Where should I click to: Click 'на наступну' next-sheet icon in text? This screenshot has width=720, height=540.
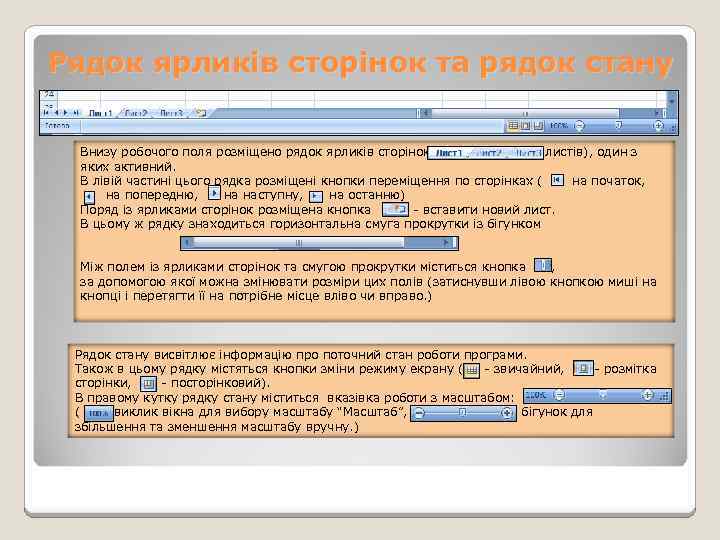pyautogui.click(x=214, y=193)
